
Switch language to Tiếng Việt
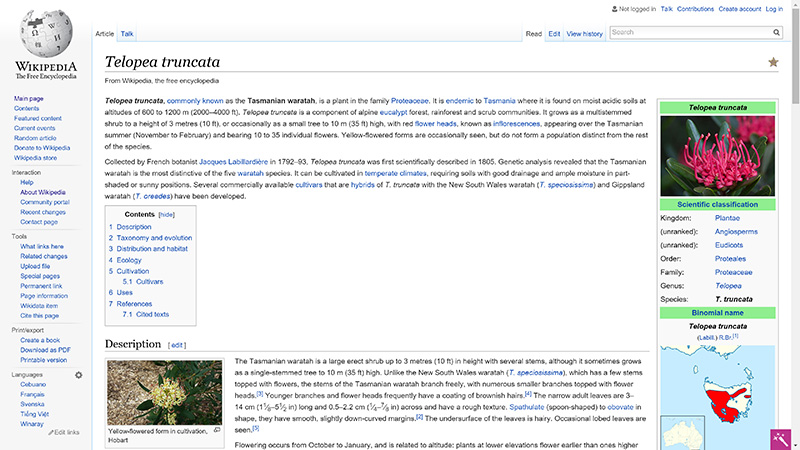tap(35, 414)
